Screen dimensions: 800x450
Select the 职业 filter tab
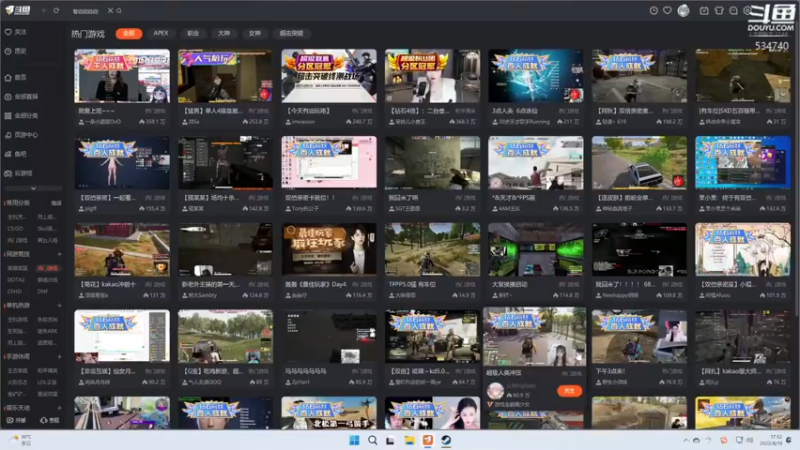point(193,33)
